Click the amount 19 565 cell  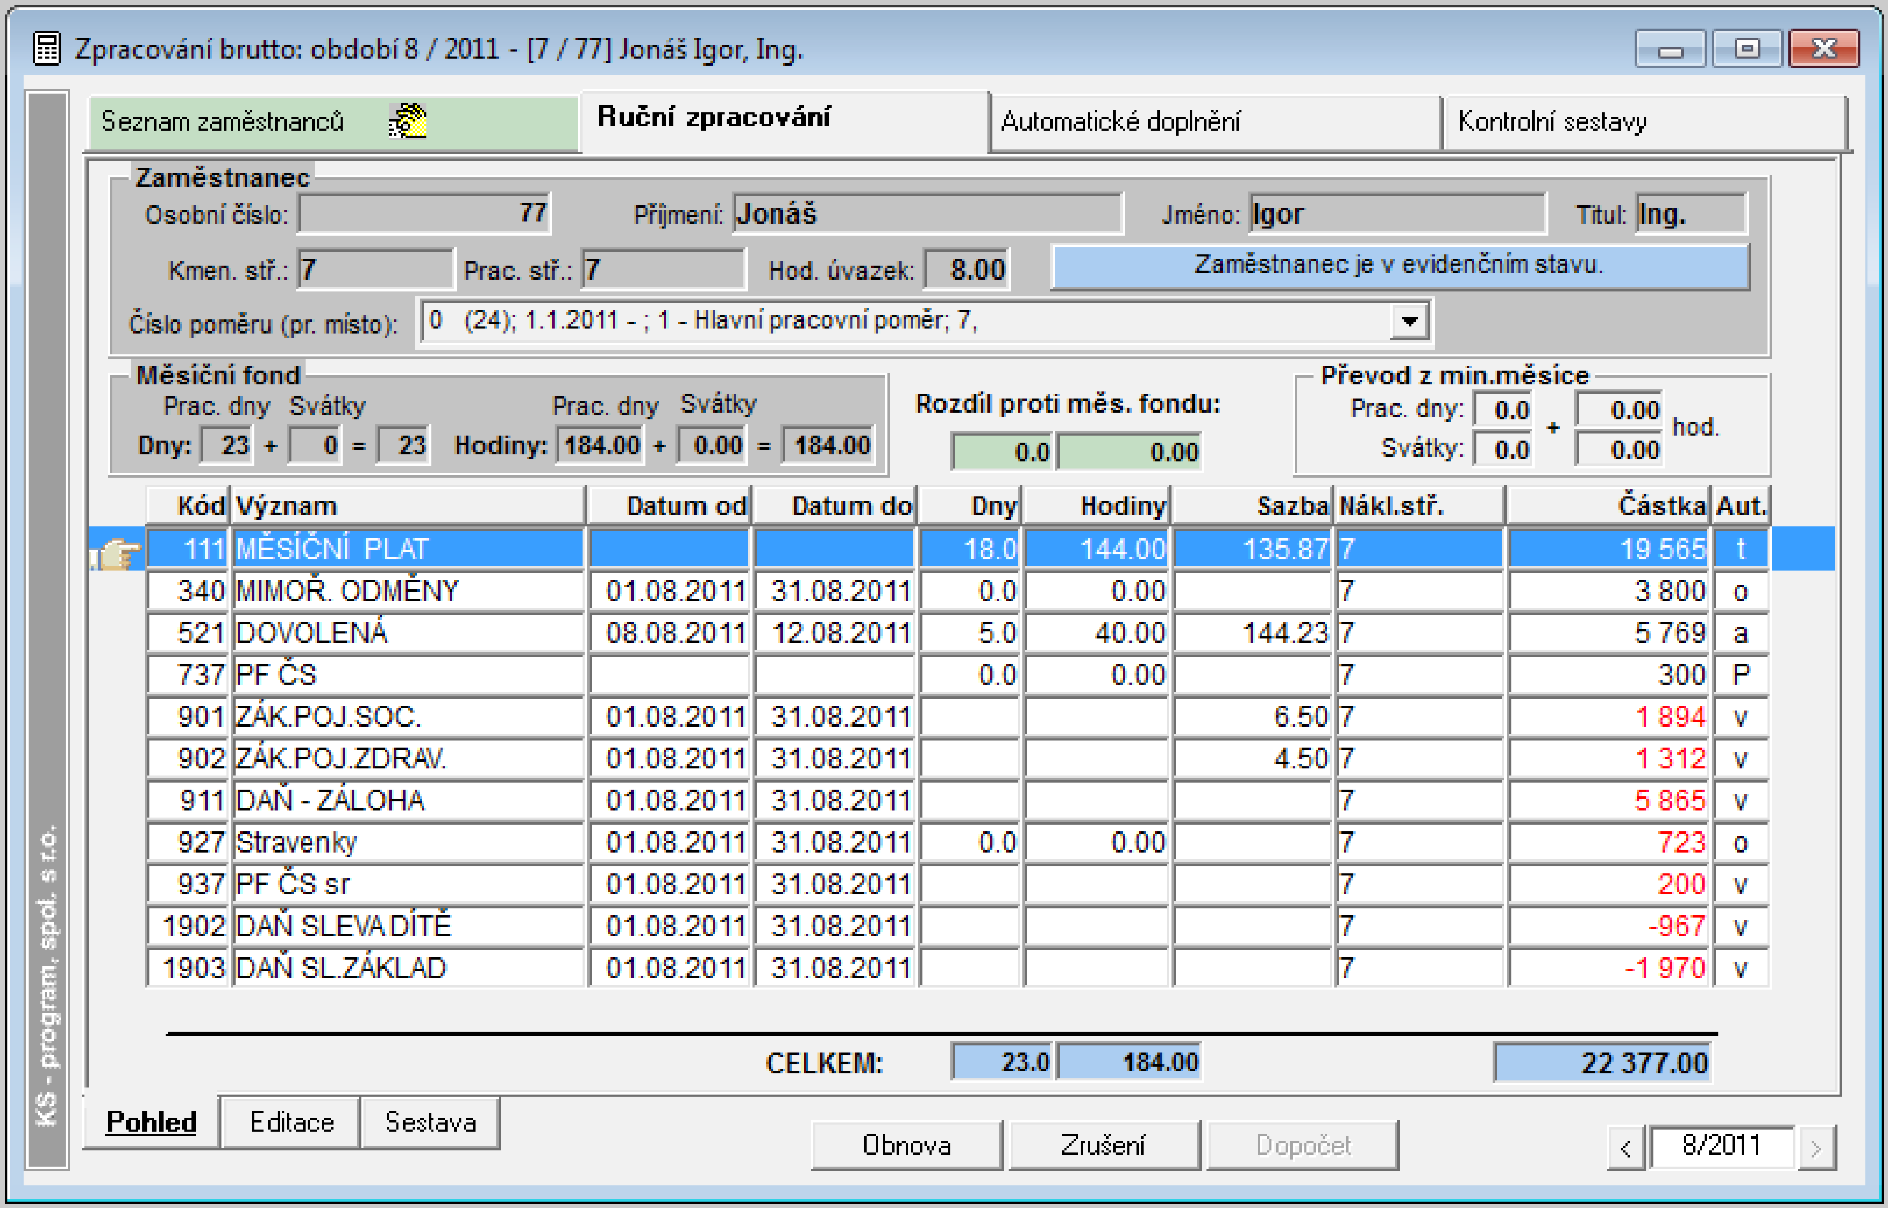[1608, 549]
